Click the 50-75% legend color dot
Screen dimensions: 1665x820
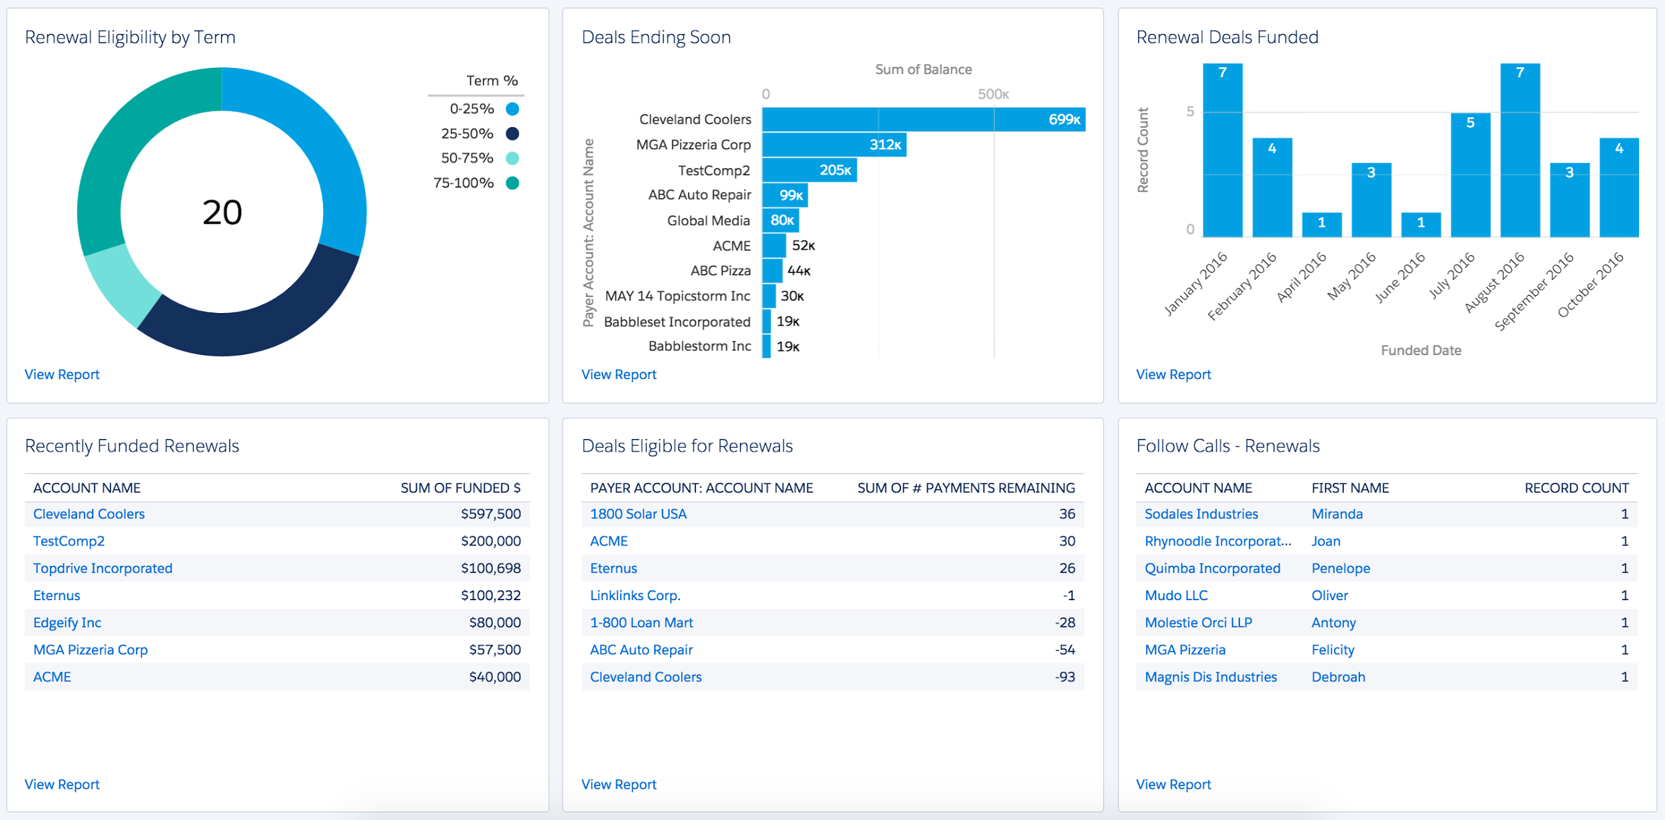tap(512, 158)
